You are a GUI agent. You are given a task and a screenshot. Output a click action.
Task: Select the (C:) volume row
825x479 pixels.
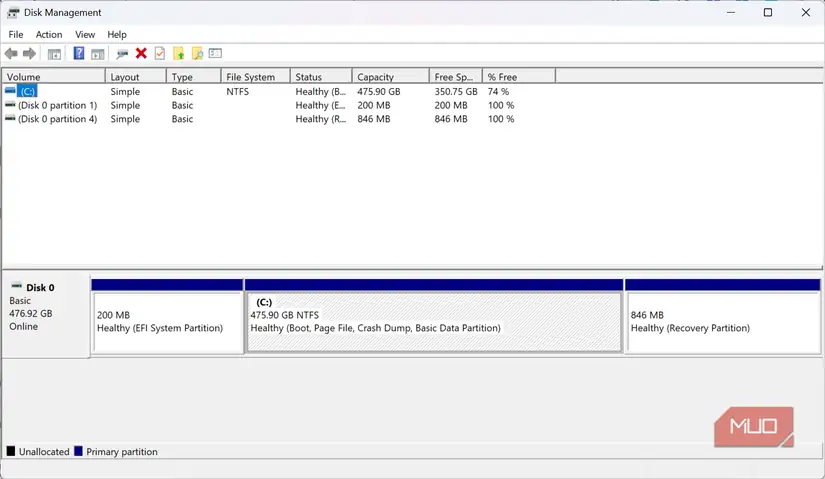point(279,92)
